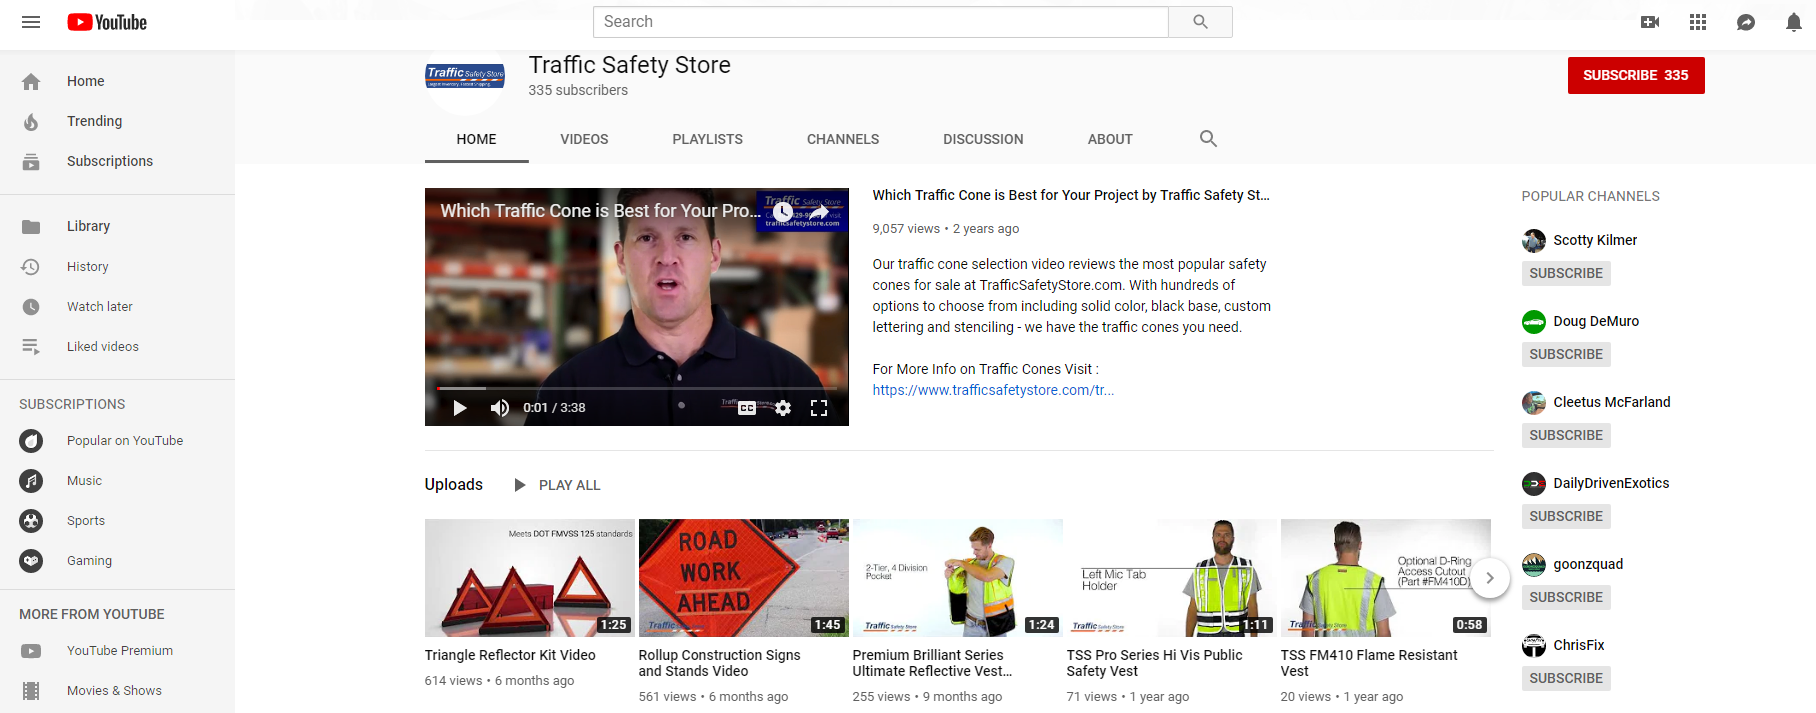
Task: Click the YouTube logo
Action: tap(107, 22)
